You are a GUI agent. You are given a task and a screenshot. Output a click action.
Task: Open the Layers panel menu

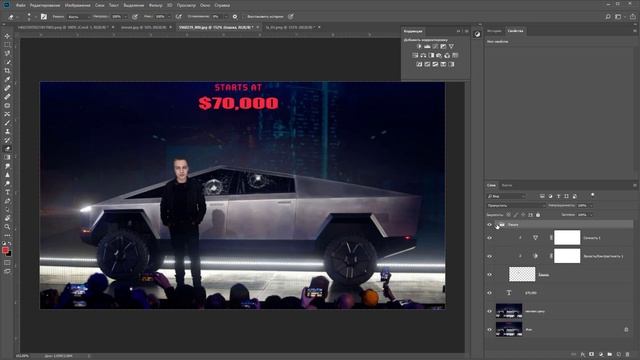point(635,185)
